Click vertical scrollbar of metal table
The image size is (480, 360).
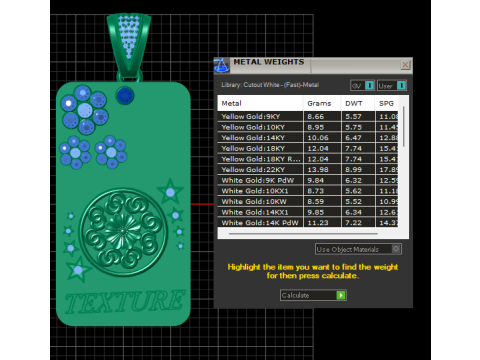pos(404,127)
